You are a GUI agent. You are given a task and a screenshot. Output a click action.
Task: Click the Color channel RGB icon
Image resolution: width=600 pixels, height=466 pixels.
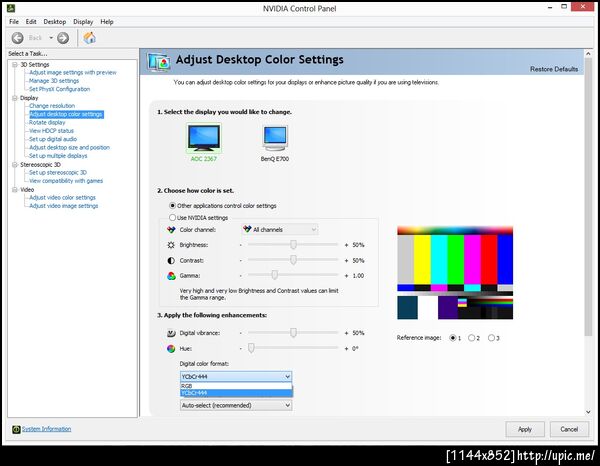171,230
